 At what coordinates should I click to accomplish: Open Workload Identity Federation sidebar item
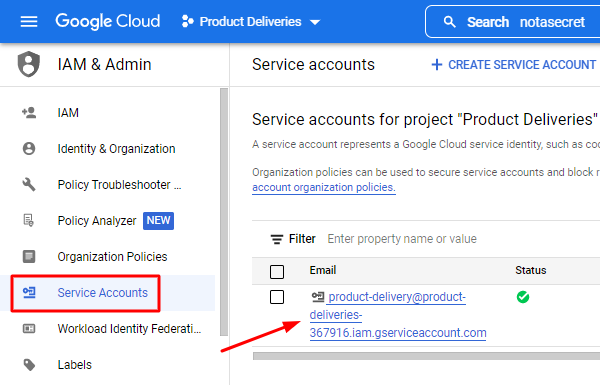(x=129, y=329)
